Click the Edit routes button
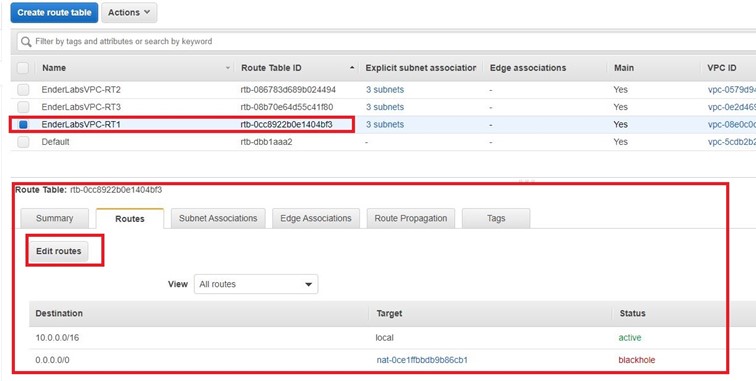The width and height of the screenshot is (756, 381). point(59,251)
